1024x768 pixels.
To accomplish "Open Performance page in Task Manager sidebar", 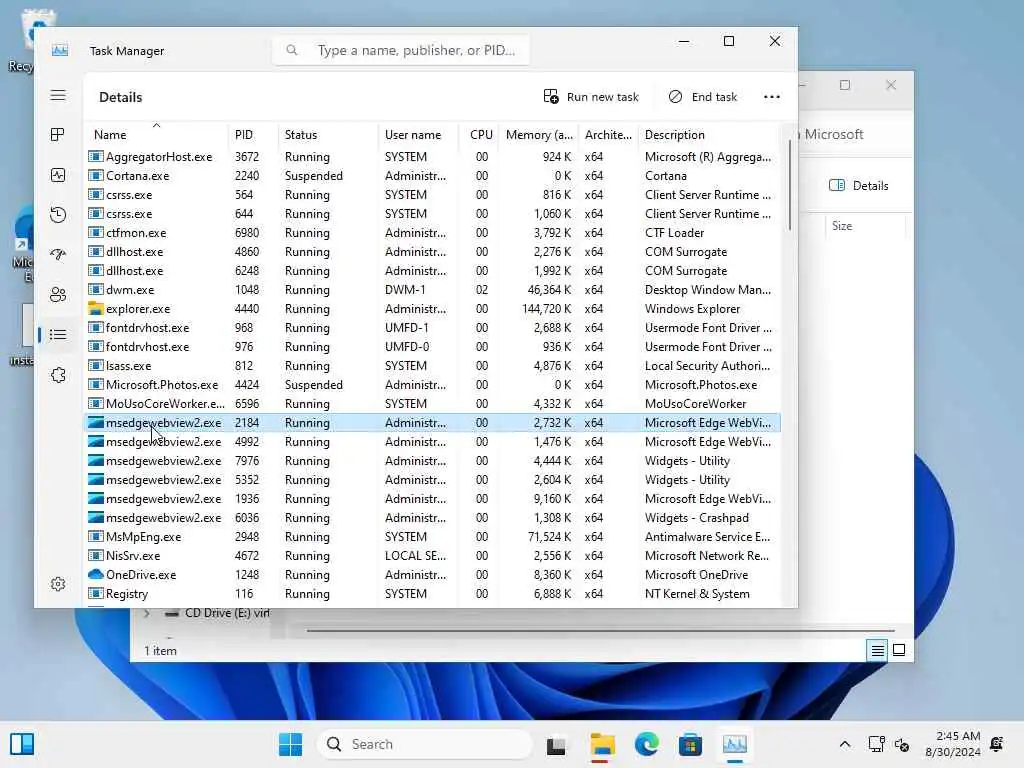I will [58, 175].
